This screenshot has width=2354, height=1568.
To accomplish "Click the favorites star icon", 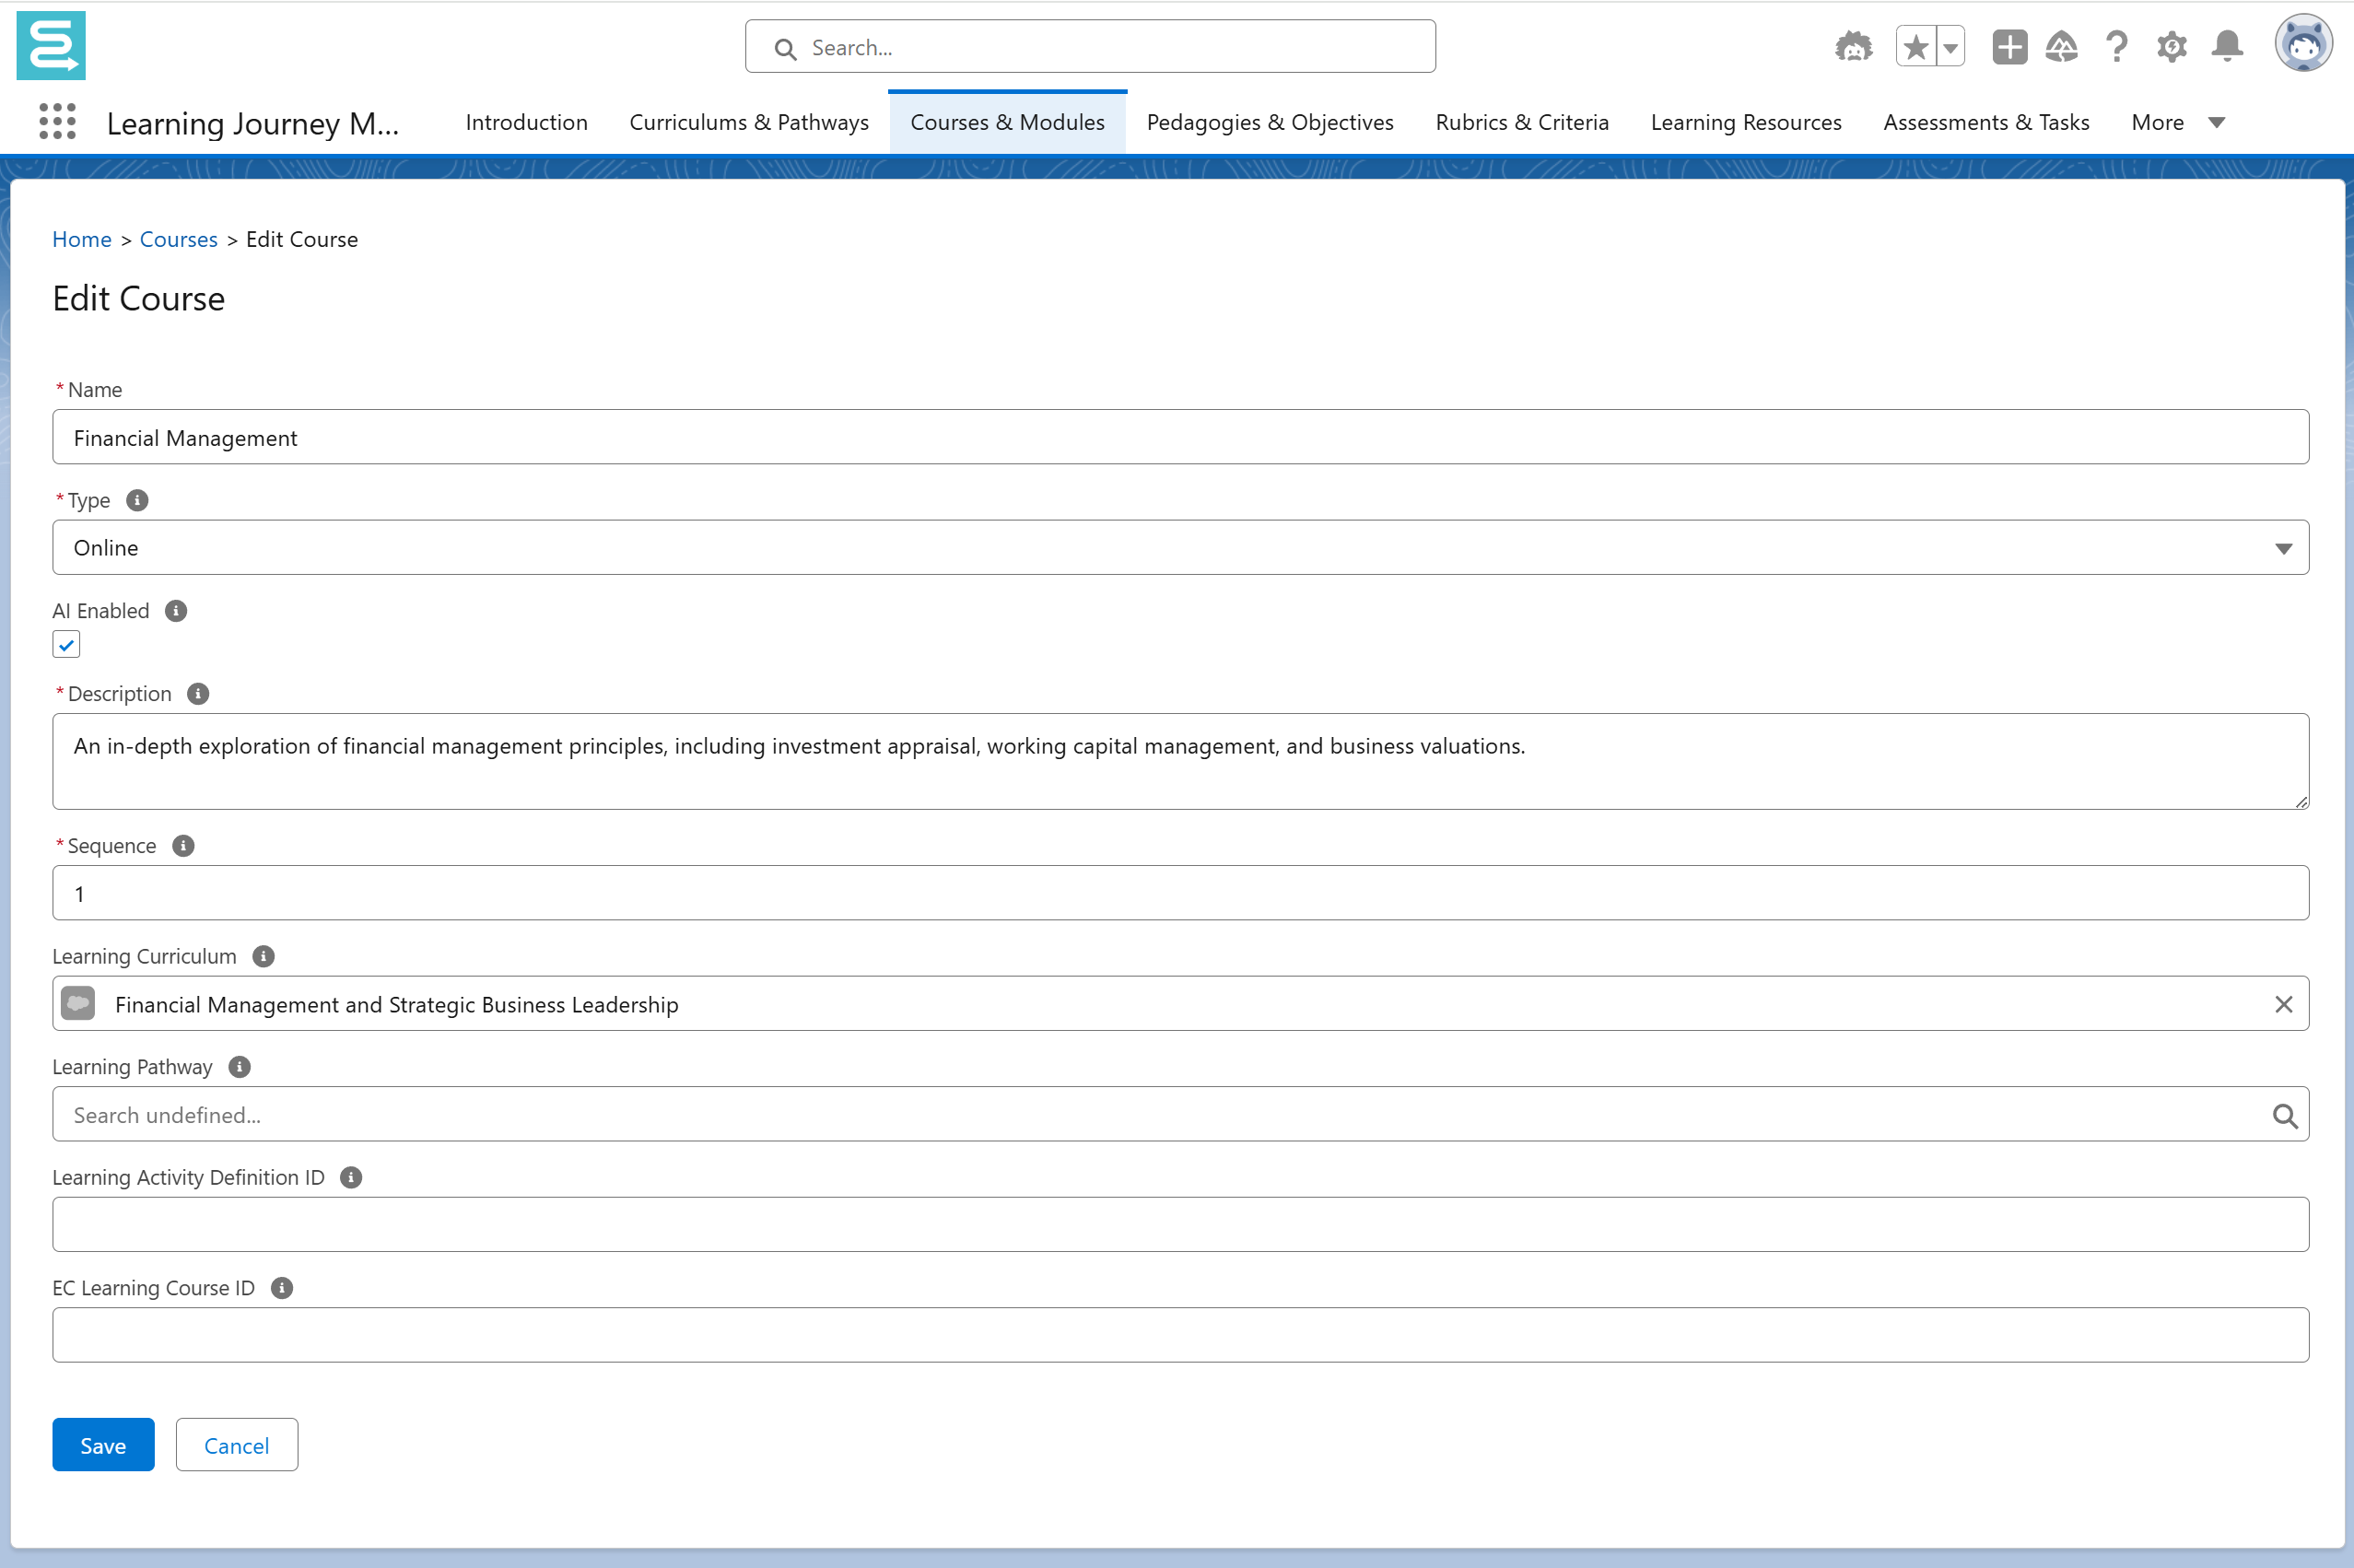I will click(x=1915, y=47).
